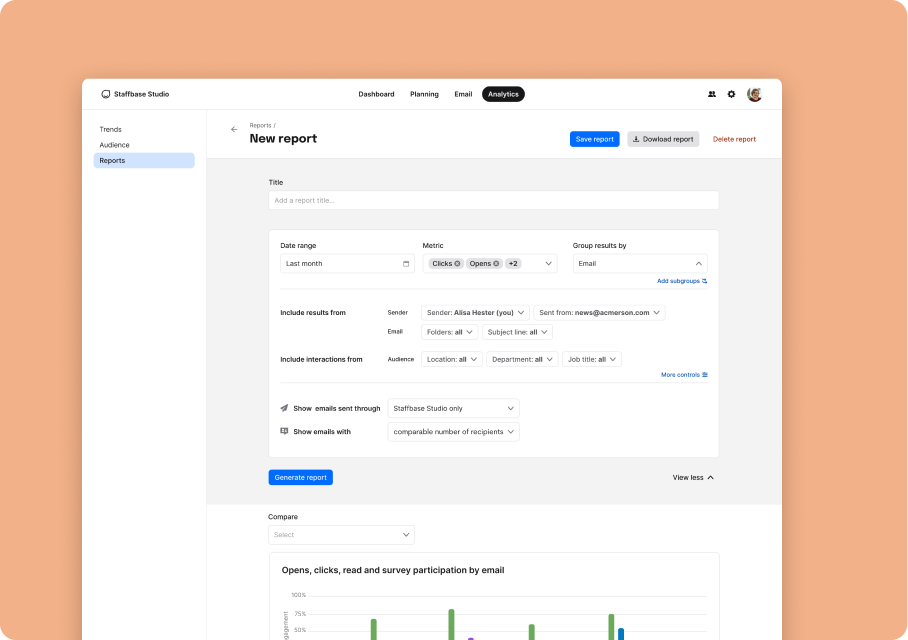Select Reports in the sidebar
908x640 pixels.
click(144, 160)
